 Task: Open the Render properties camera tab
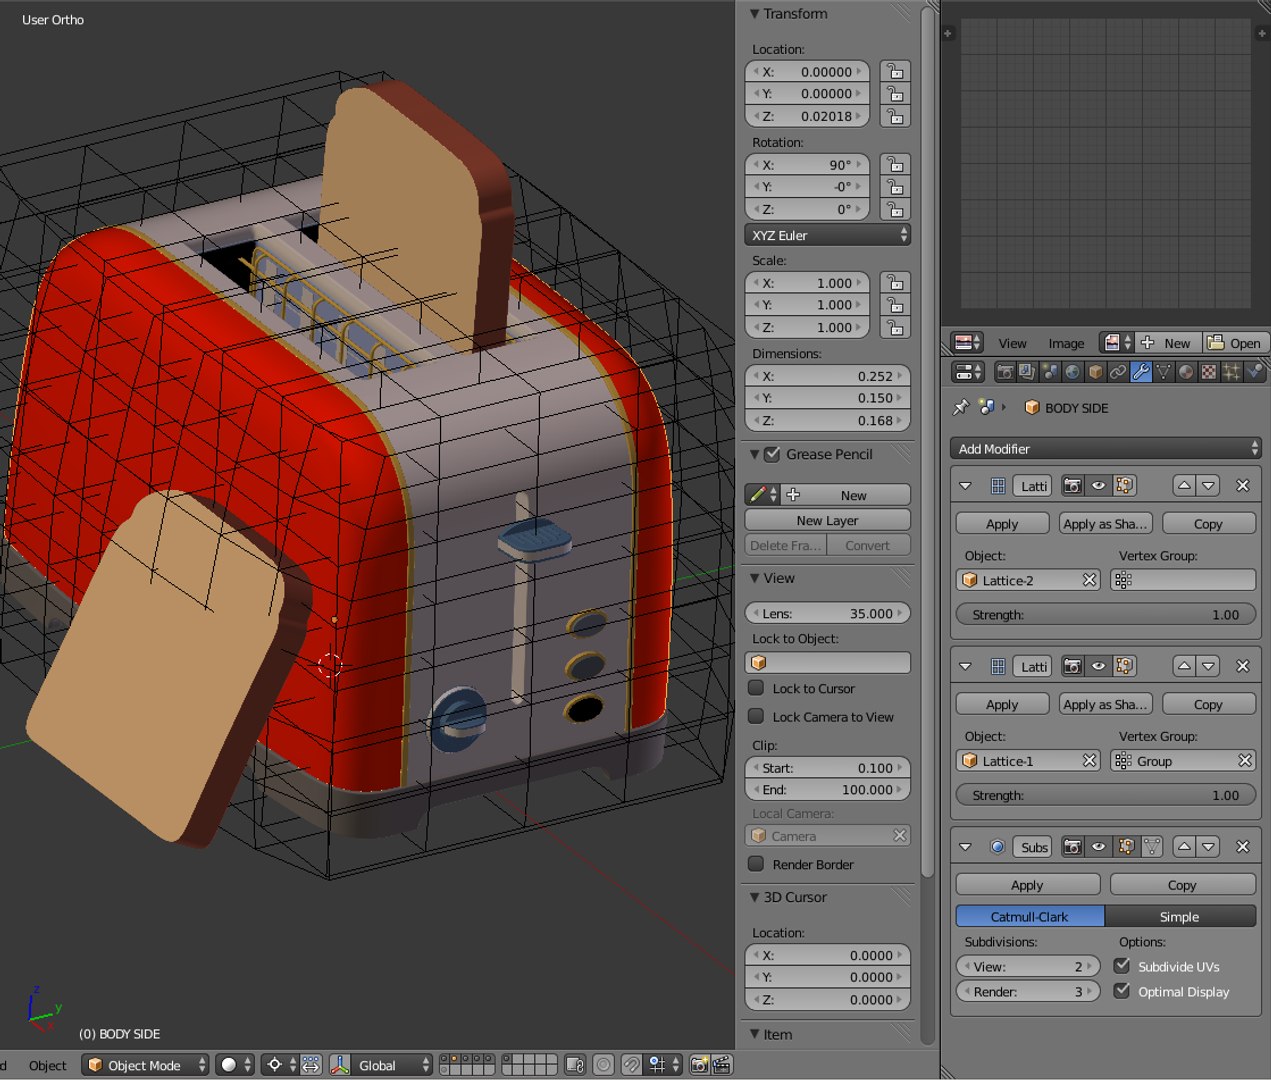(1005, 372)
